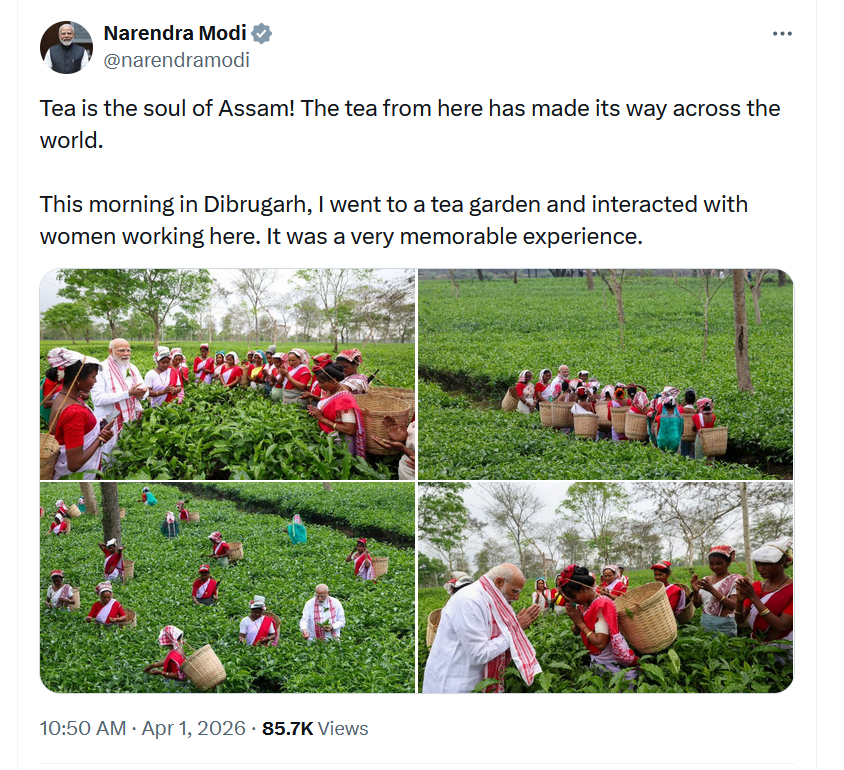
Task: Click the blue verified badge icon
Action: [262, 33]
